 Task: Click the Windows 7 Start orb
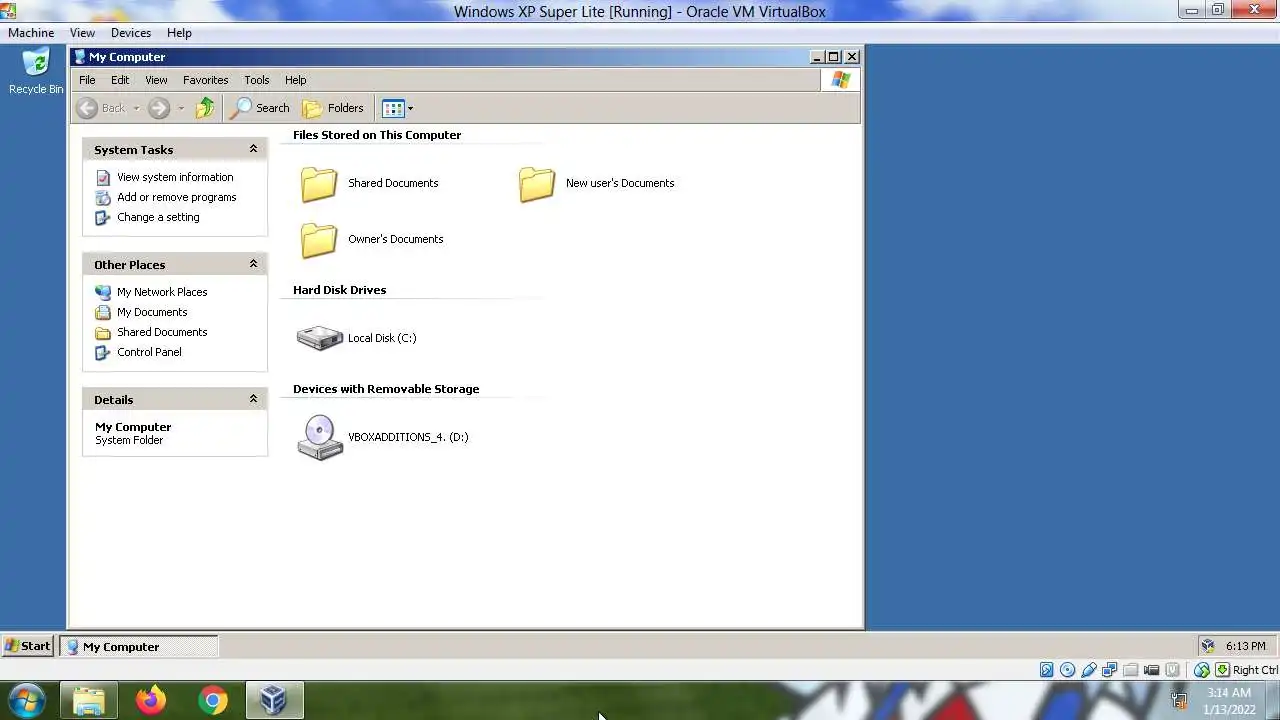27,700
